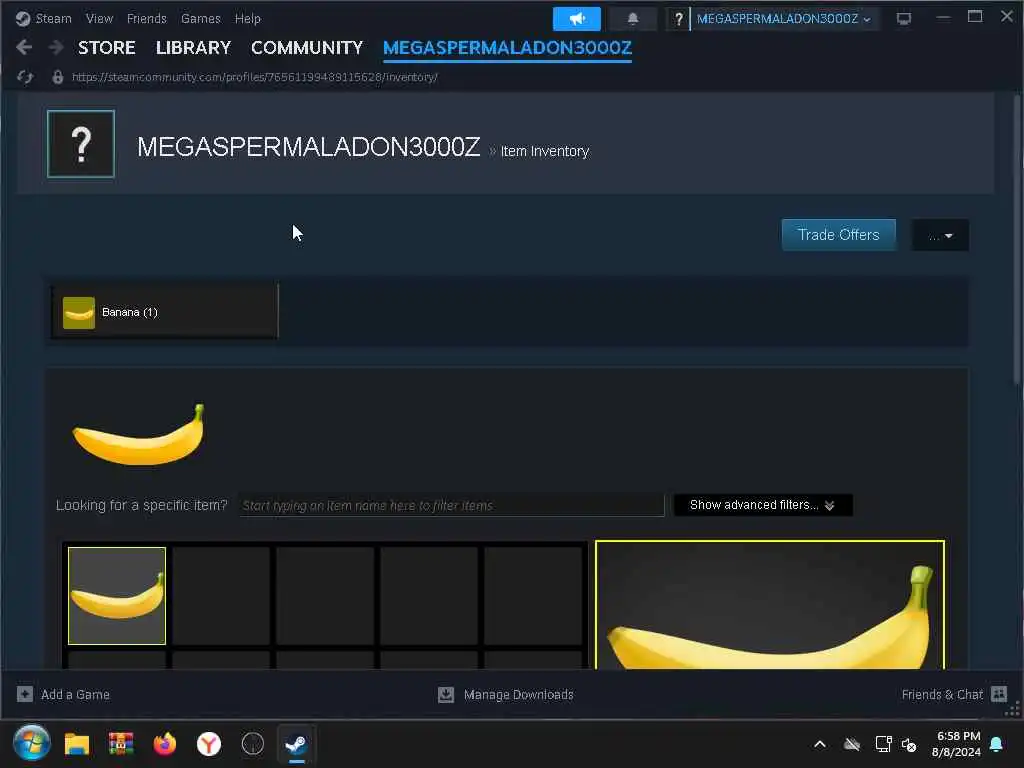Open Manage Downloads
1024x768 pixels.
point(519,695)
